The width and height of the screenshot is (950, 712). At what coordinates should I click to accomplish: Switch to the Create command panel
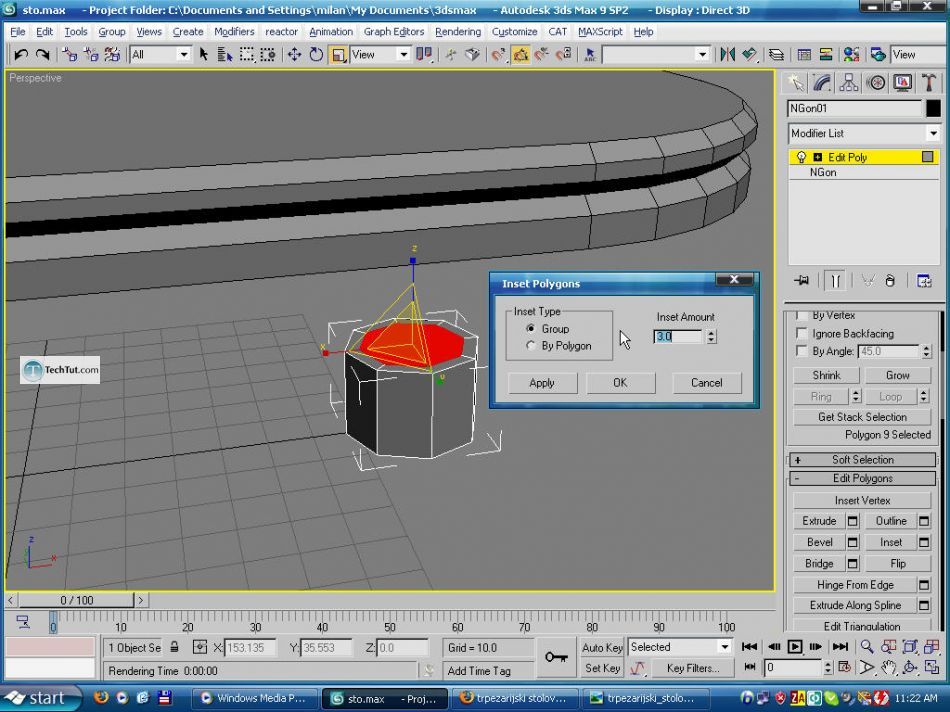pyautogui.click(x=795, y=82)
